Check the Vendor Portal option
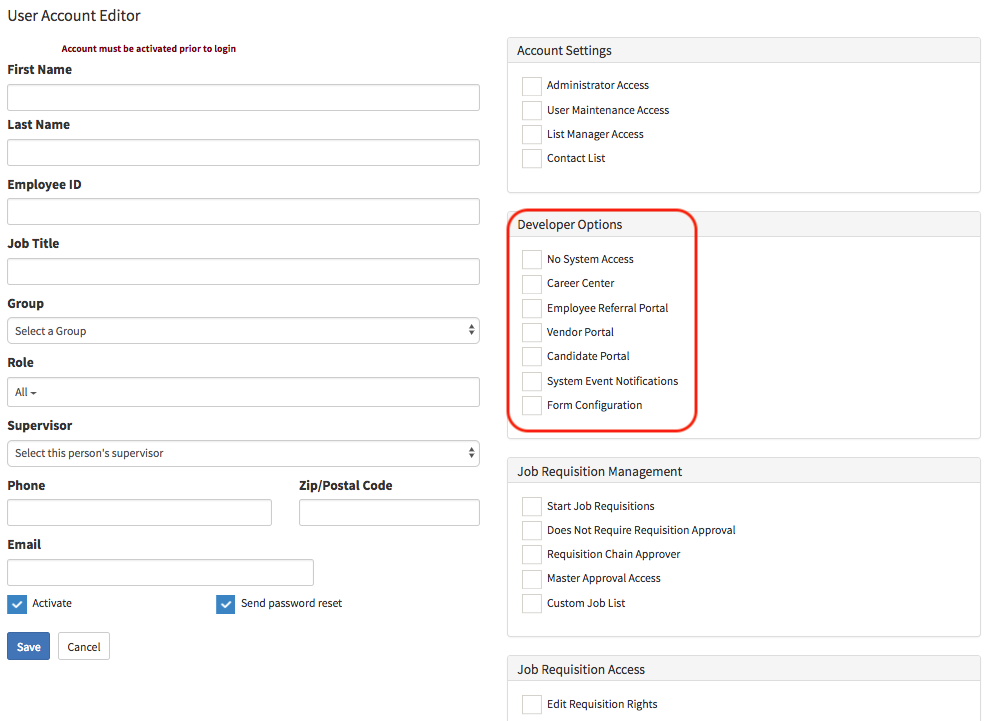The width and height of the screenshot is (997, 721). (x=531, y=332)
